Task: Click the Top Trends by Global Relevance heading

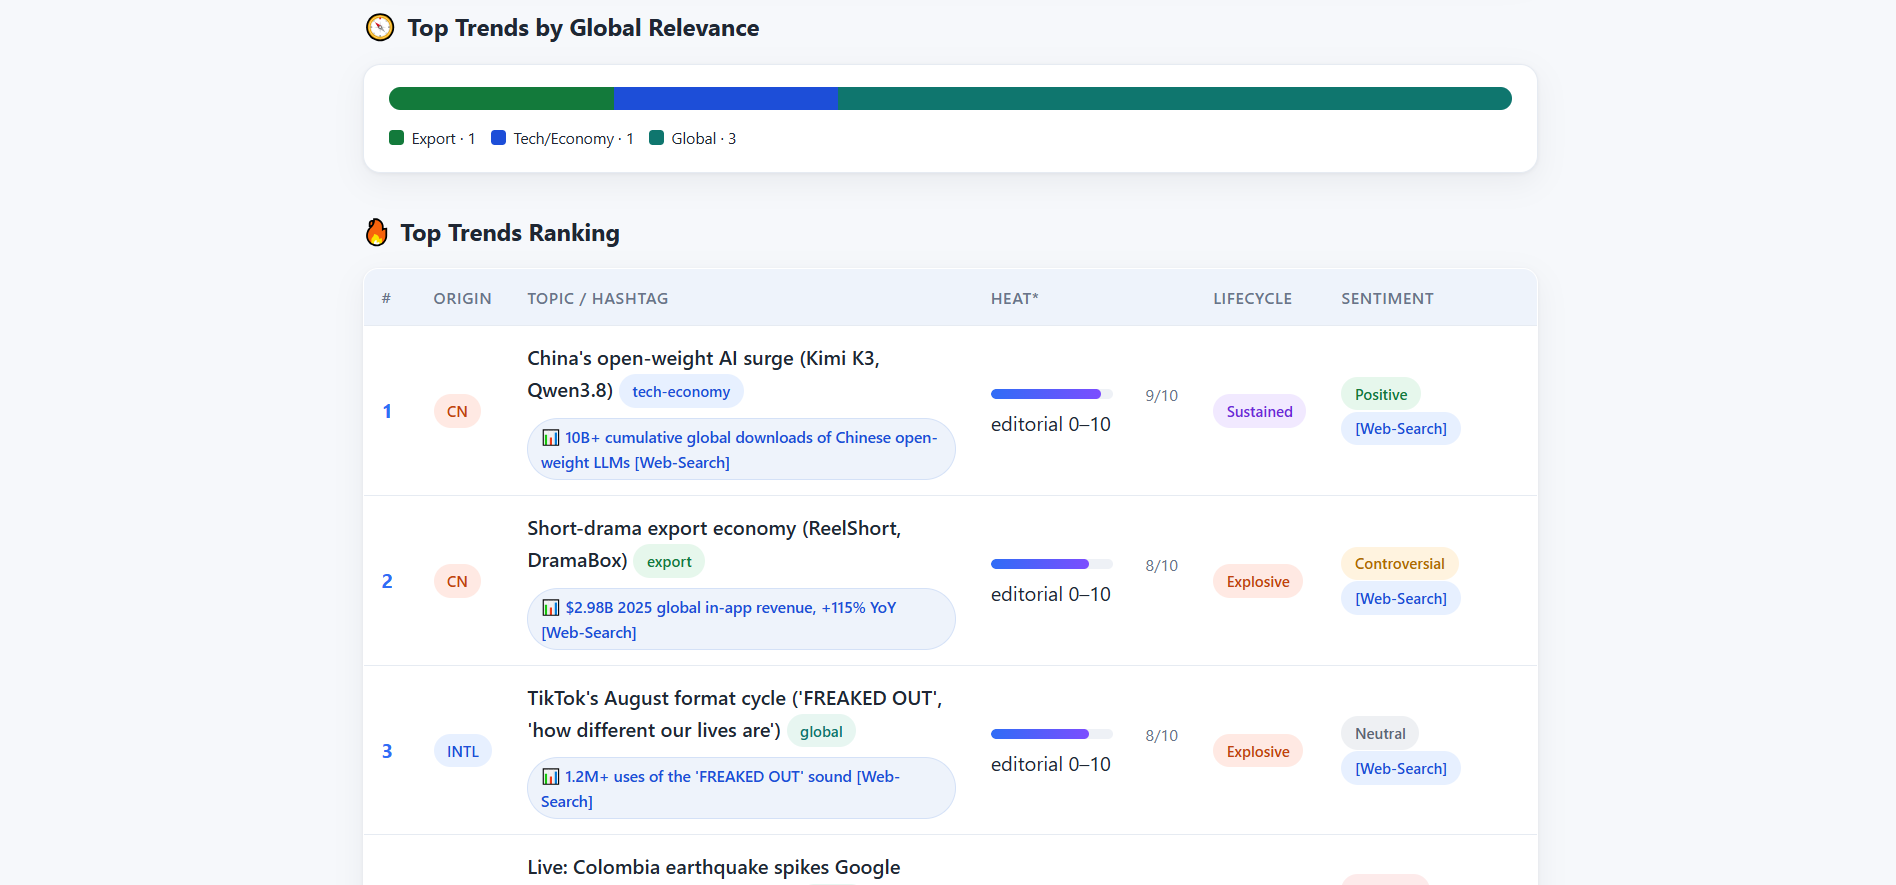Action: click(x=583, y=28)
